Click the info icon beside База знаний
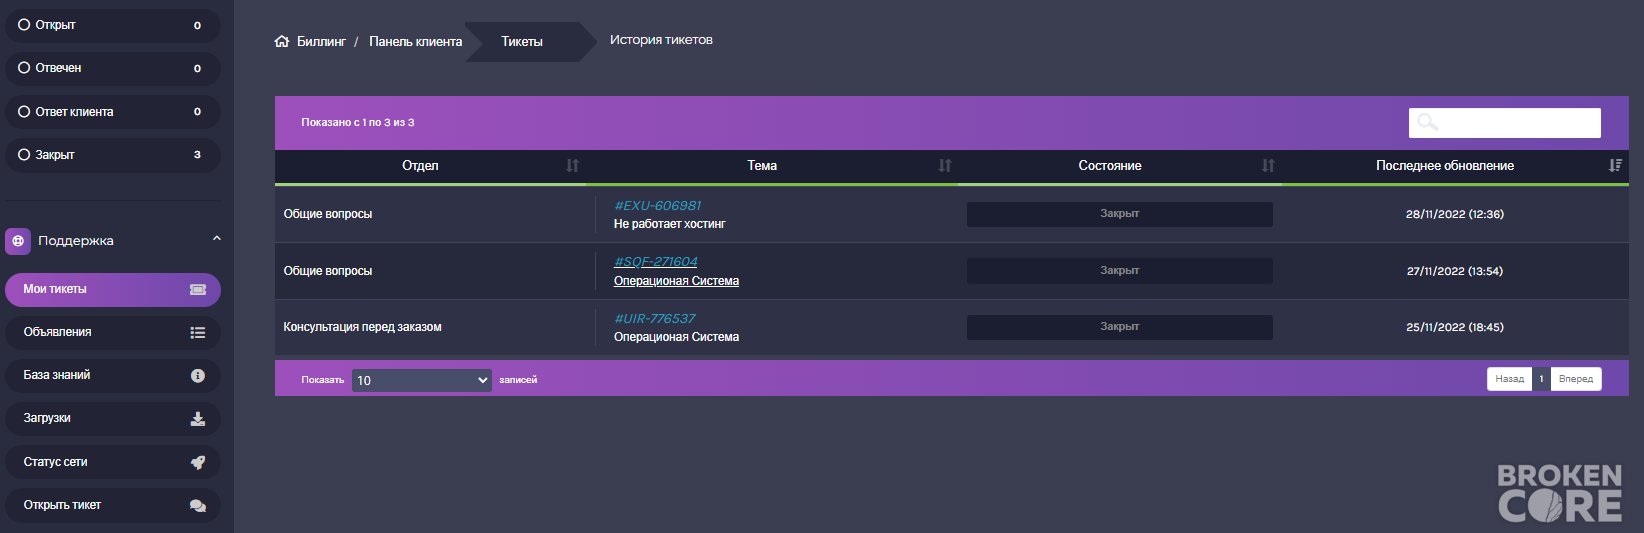This screenshot has height=533, width=1644. (198, 375)
